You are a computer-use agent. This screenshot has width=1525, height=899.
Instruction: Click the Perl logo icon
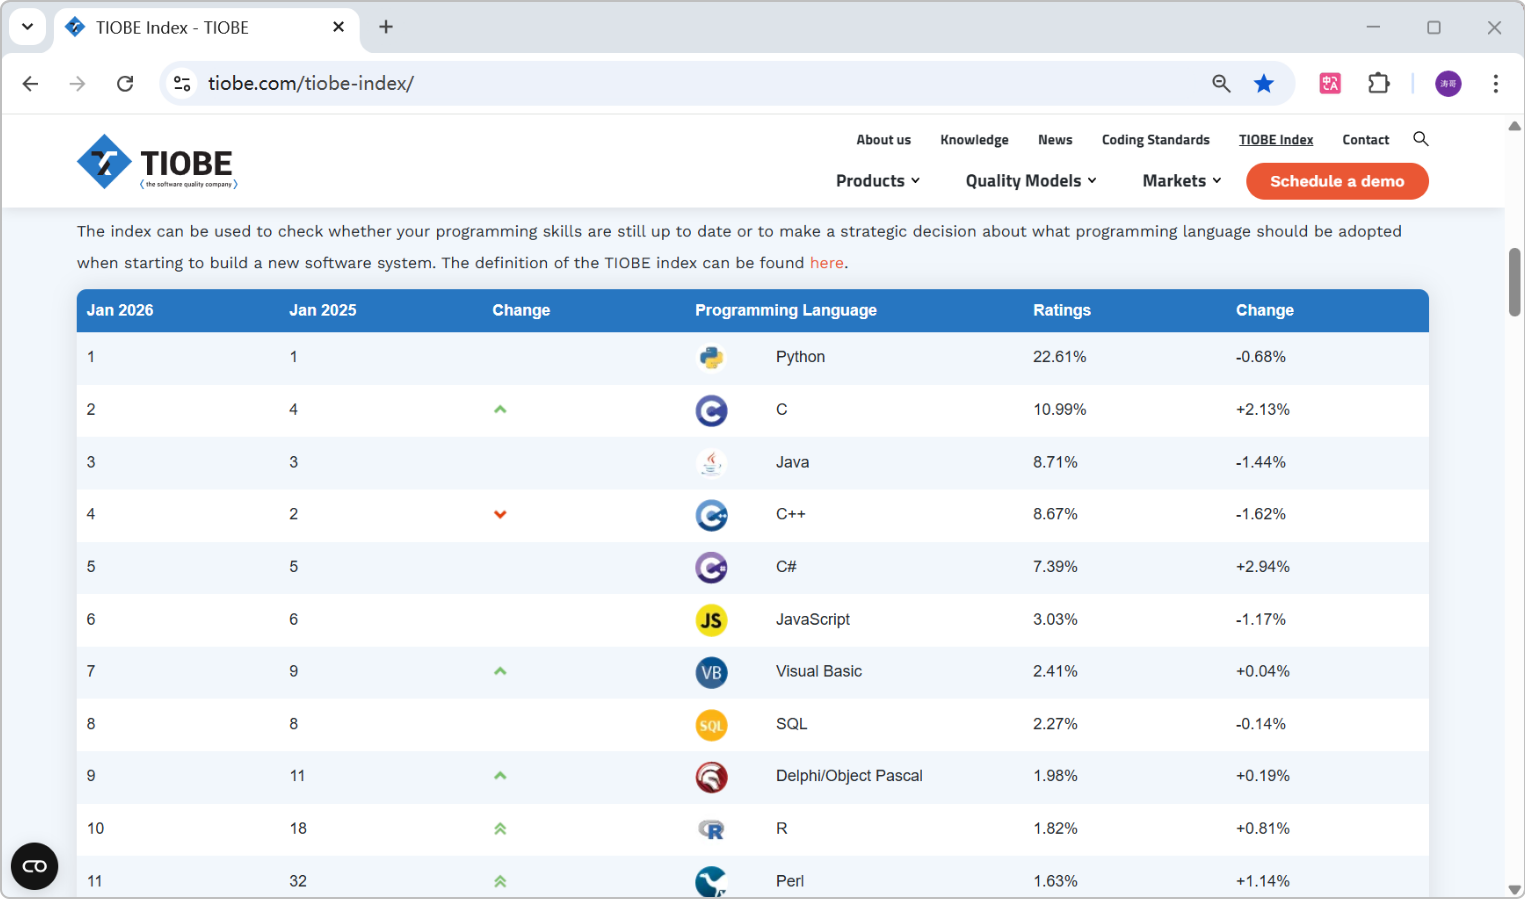pyautogui.click(x=711, y=881)
